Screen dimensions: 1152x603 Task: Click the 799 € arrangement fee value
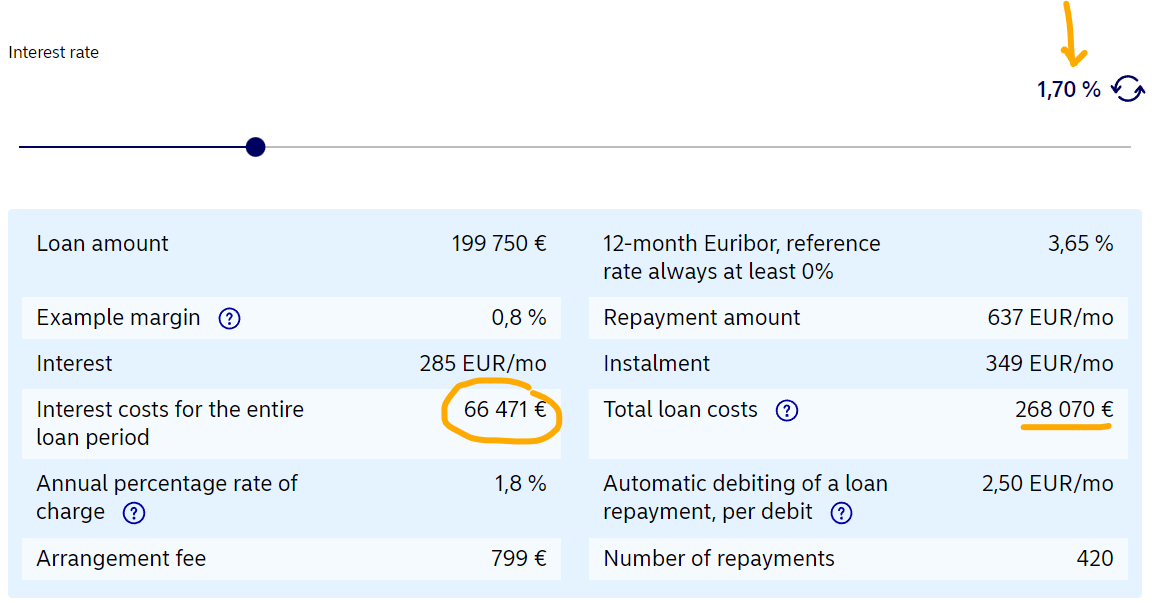518,558
